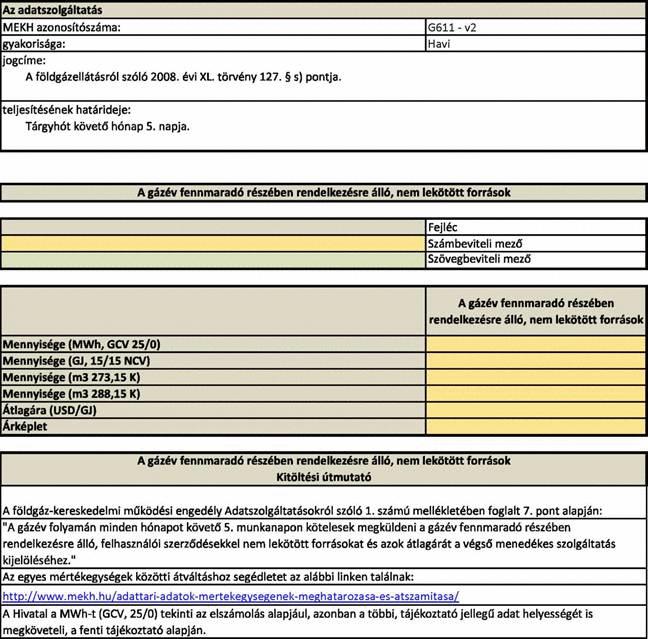The image size is (648, 639).
Task: Click the Árképlet input cell
Action: [x=536, y=426]
